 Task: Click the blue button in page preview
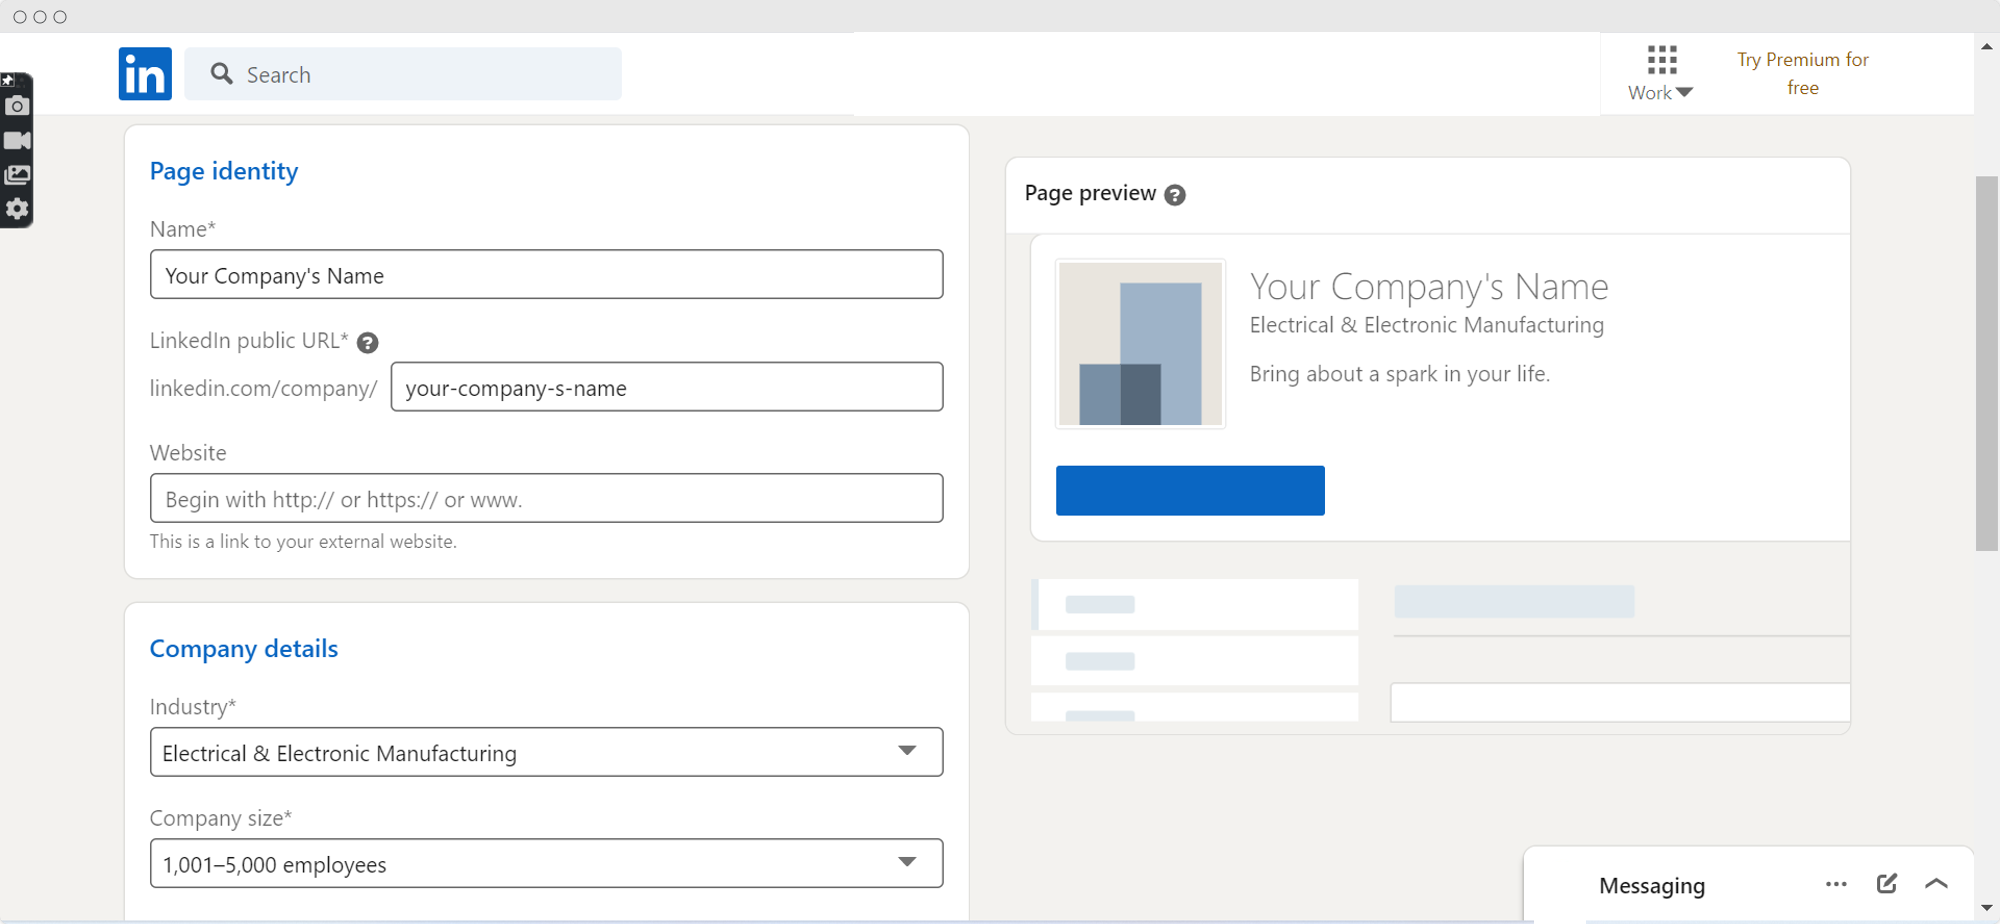pos(1190,490)
